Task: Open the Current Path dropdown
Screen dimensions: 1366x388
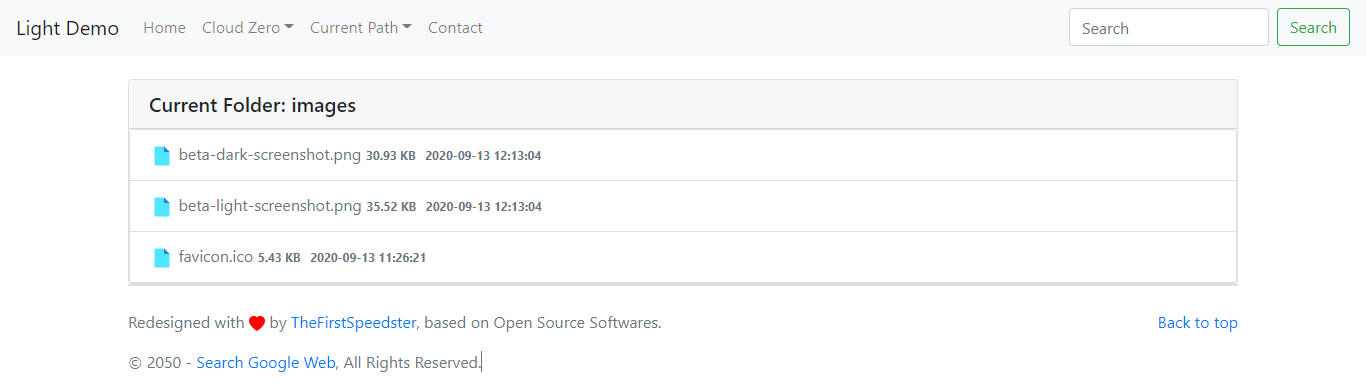Action: 361,28
